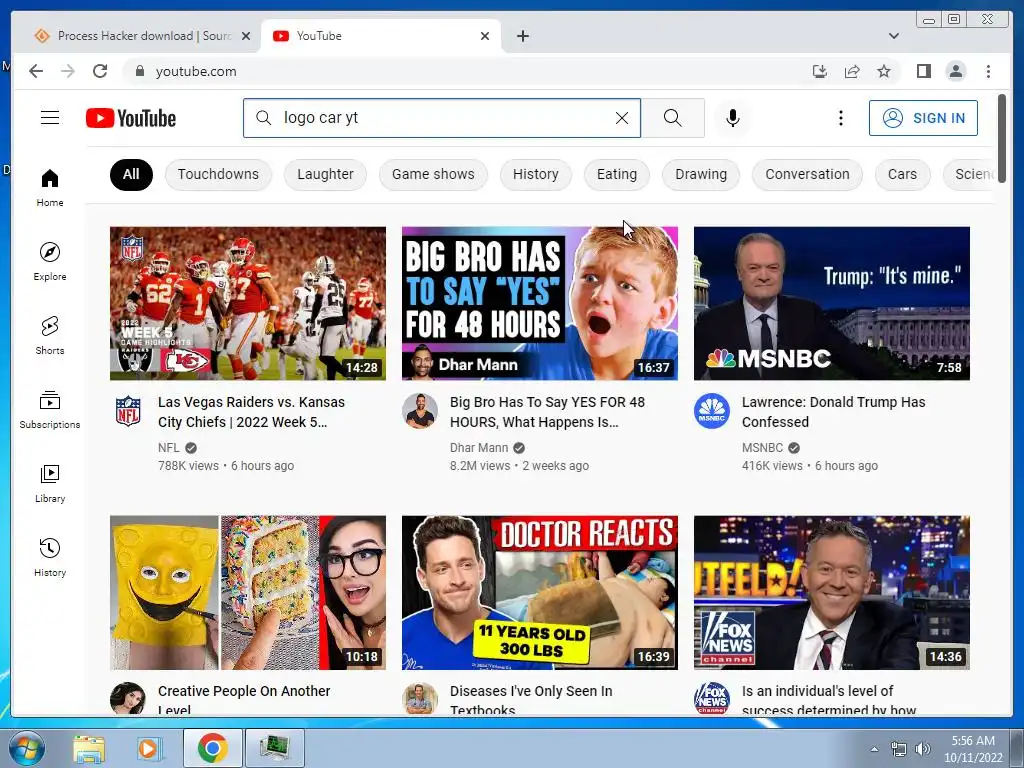Viewport: 1024px width, 768px height.
Task: Open NFL channel avatar
Action: tap(128, 411)
